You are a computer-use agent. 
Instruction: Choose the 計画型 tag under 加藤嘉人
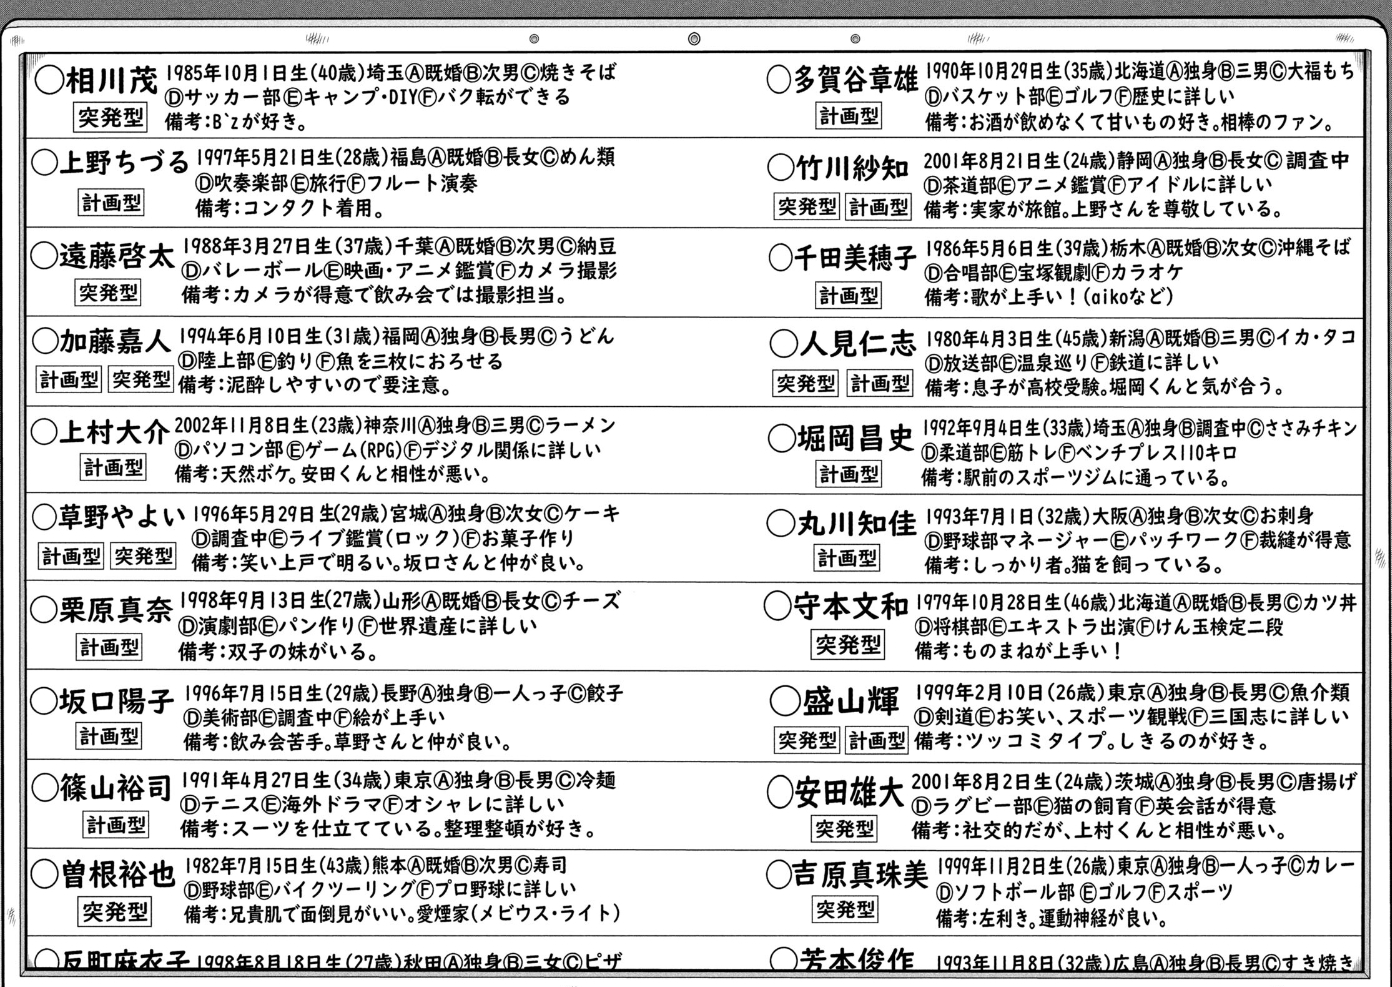click(x=69, y=379)
